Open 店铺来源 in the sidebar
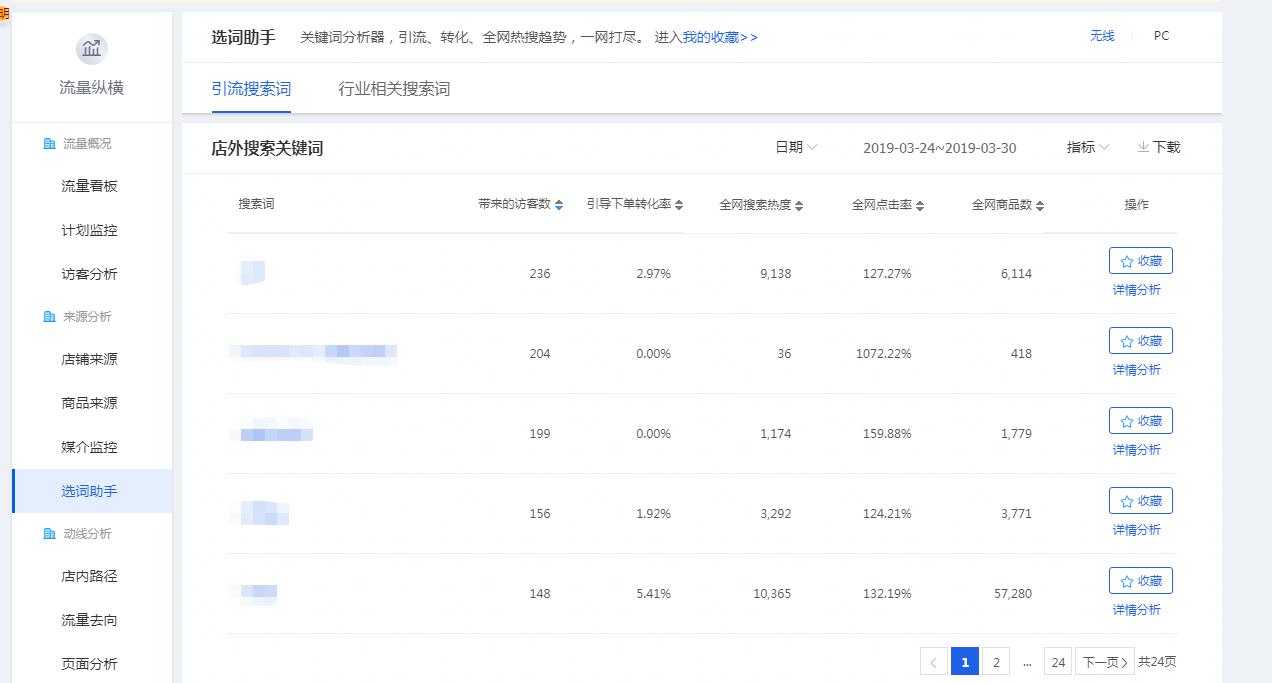This screenshot has height=683, width=1272. tap(89, 359)
